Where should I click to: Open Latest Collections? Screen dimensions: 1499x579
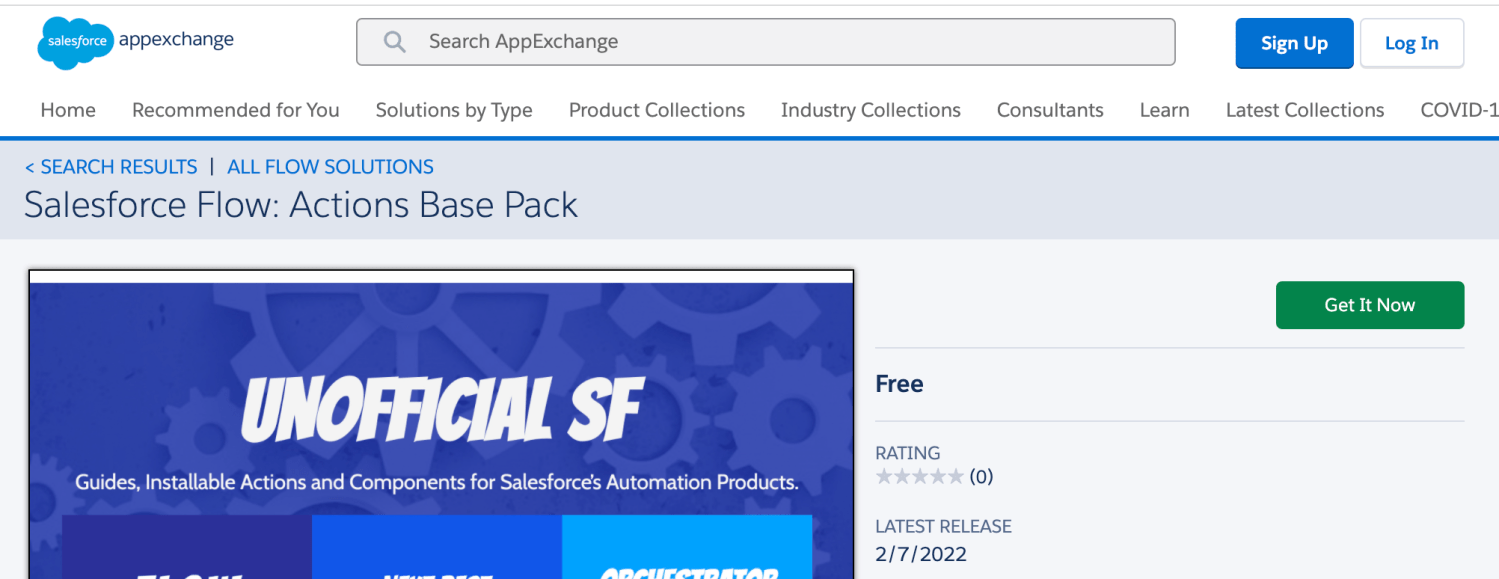1305,110
